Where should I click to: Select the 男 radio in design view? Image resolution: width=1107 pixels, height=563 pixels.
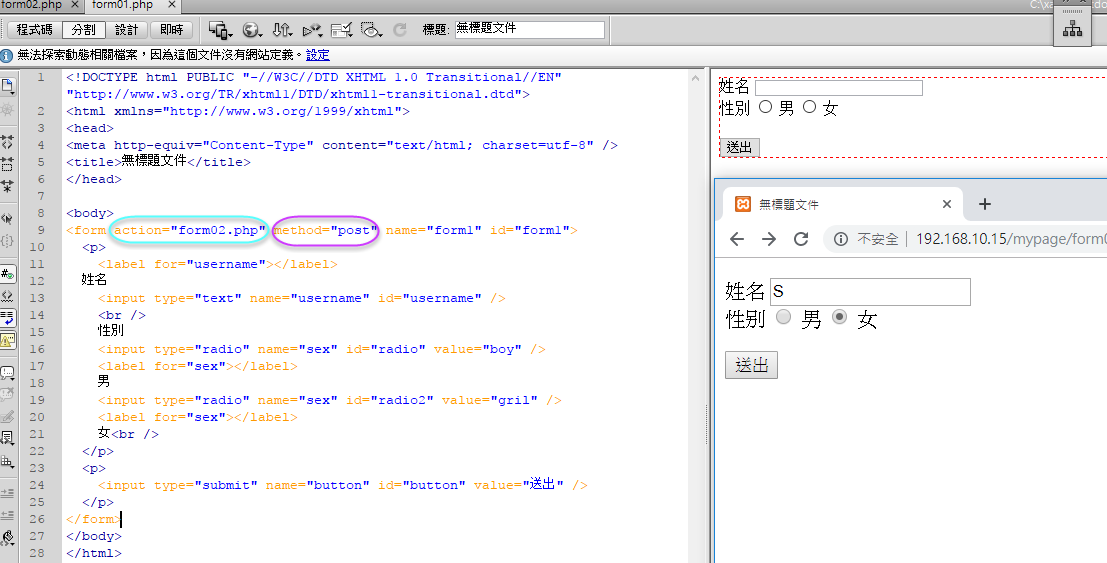[766, 107]
